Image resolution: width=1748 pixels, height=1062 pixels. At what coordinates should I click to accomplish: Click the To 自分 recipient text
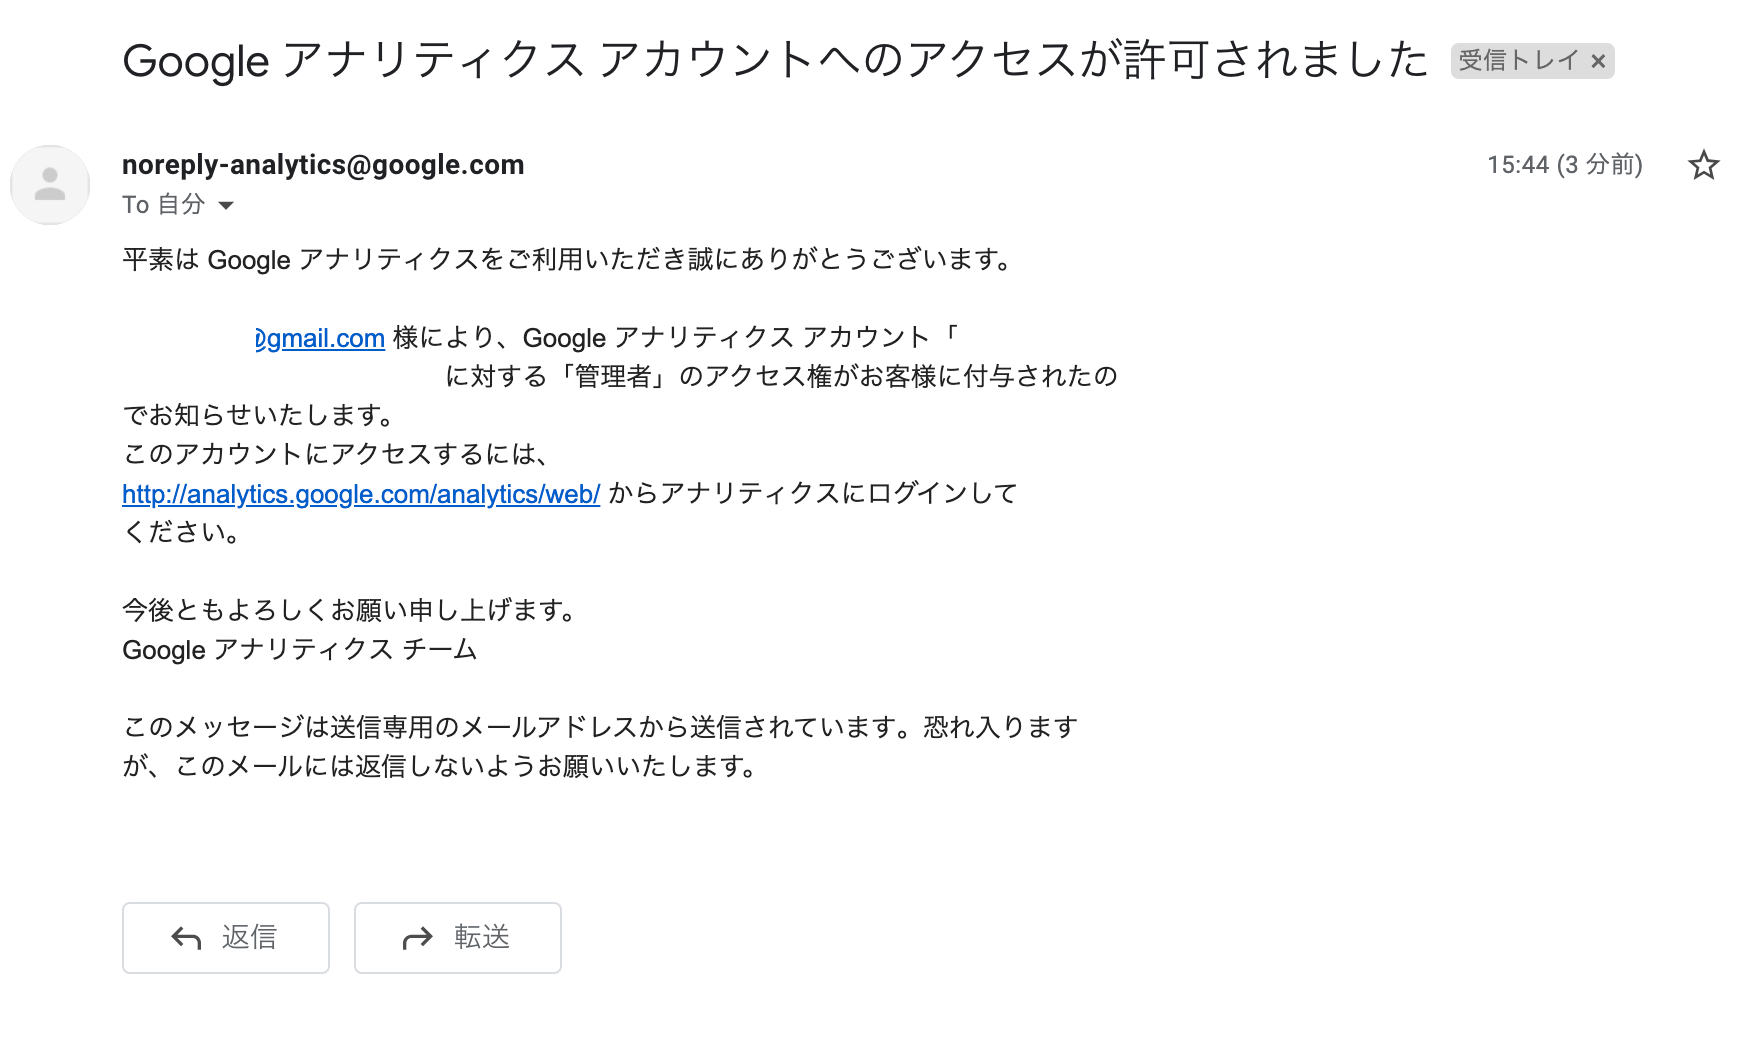(164, 205)
